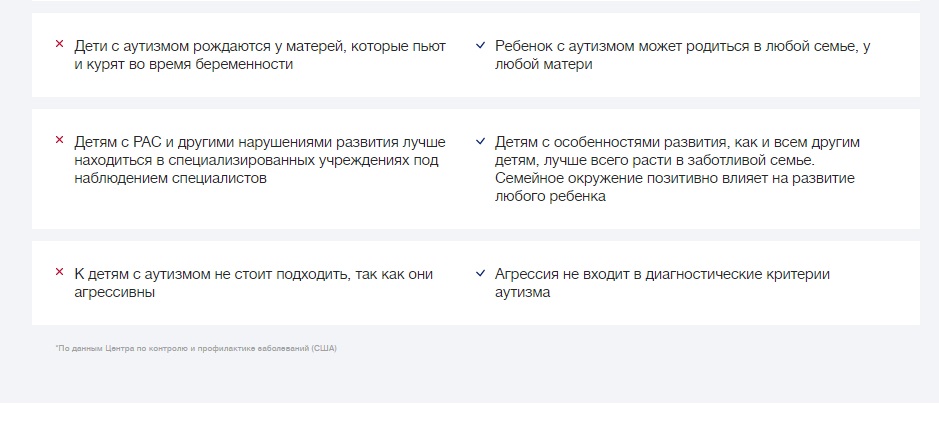Click the red X beside the aggression myth
The width and height of the screenshot is (939, 445).
[59, 273]
